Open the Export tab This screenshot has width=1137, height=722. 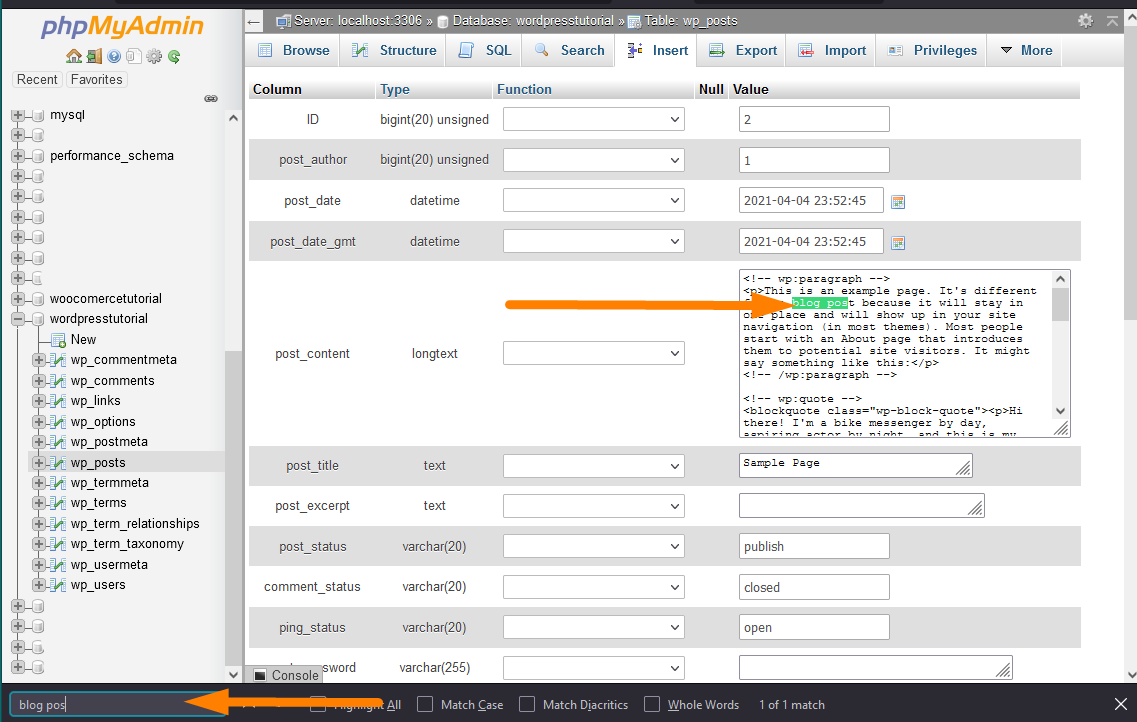coord(743,51)
